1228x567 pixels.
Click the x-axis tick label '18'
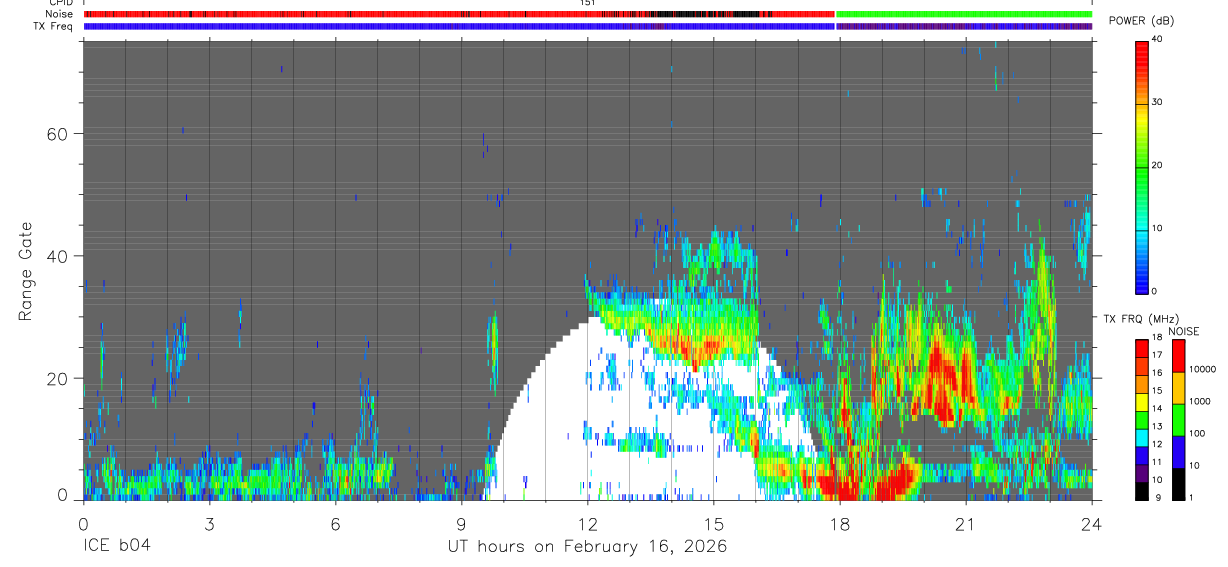(840, 523)
